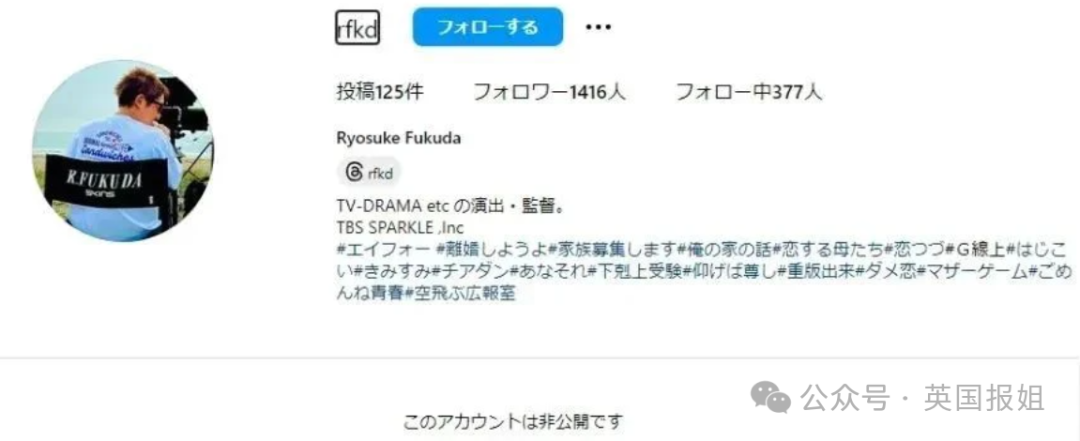Open the circular profile picture
Screen dimensions: 1080x441
[x=123, y=150]
